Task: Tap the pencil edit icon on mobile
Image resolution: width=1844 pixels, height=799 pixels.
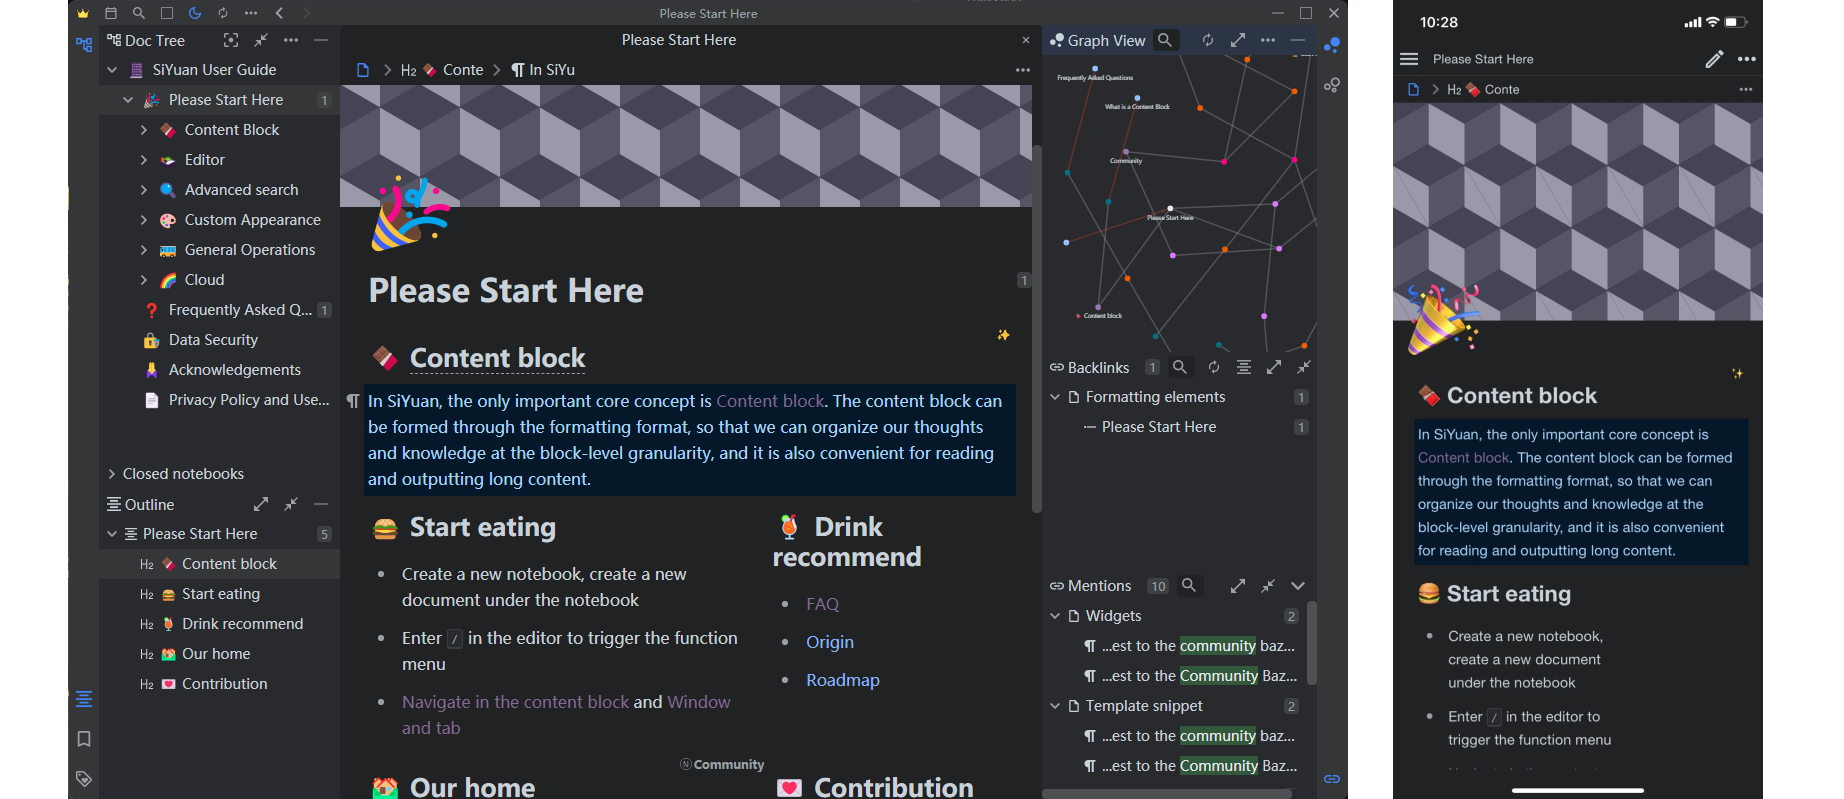Action: (1714, 59)
